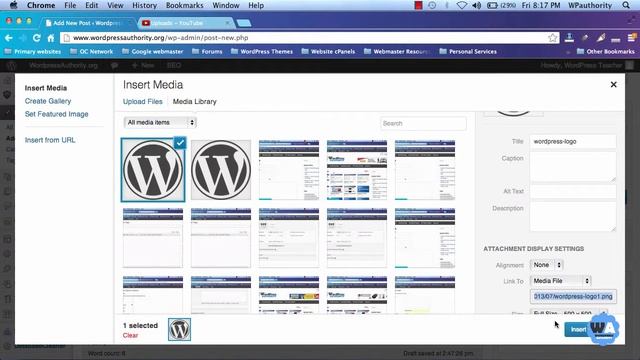Screen dimensions: 640x360
Task: Open Forums bookmarks folder
Action: 207,51
